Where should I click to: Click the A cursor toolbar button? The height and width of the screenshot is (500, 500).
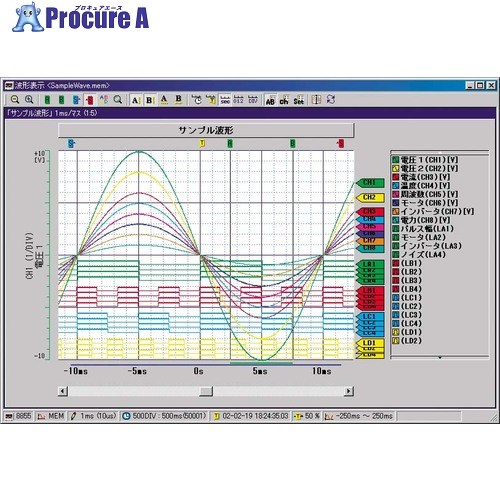(x=135, y=100)
